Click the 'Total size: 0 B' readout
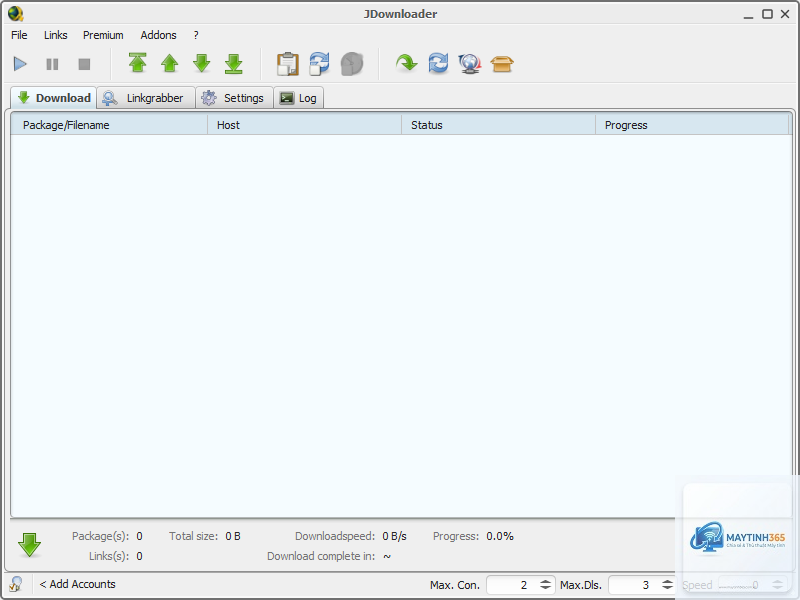 pos(205,536)
